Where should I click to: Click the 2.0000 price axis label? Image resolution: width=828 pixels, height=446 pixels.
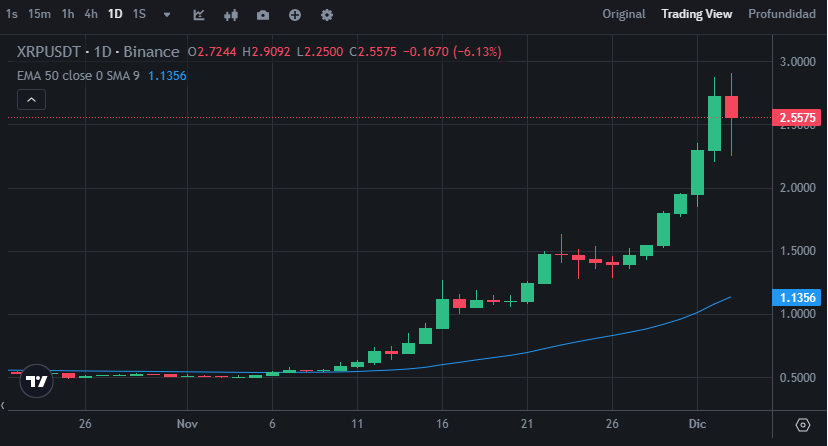pos(797,188)
